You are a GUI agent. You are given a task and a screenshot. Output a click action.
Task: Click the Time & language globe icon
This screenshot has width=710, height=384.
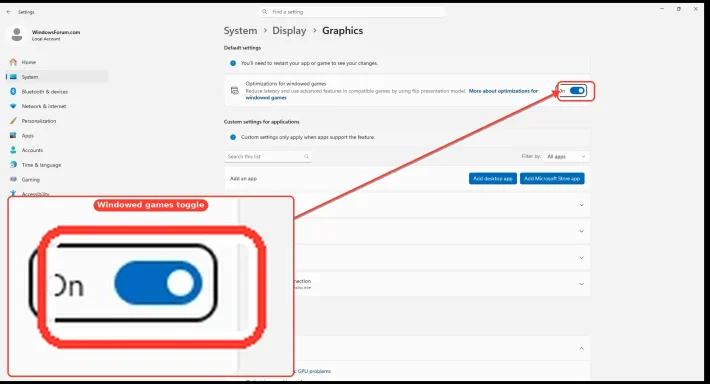13,165
